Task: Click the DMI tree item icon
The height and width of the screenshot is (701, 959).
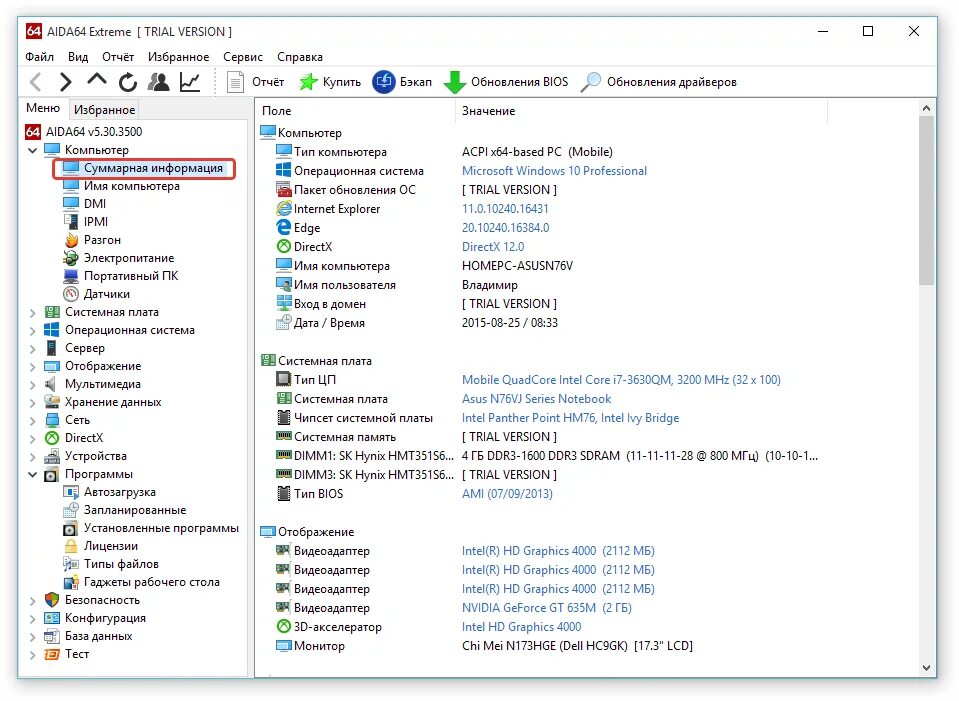Action: (71, 204)
